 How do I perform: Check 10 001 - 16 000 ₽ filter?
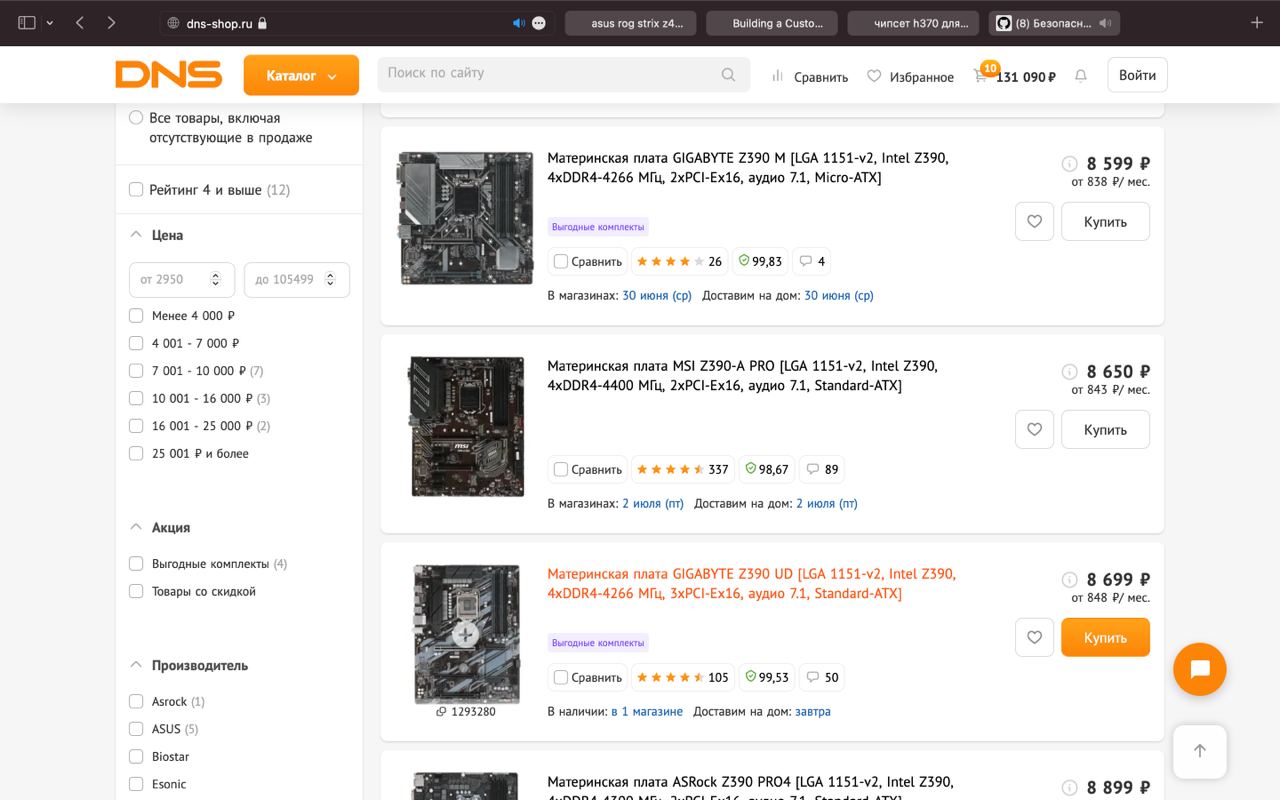coord(136,398)
